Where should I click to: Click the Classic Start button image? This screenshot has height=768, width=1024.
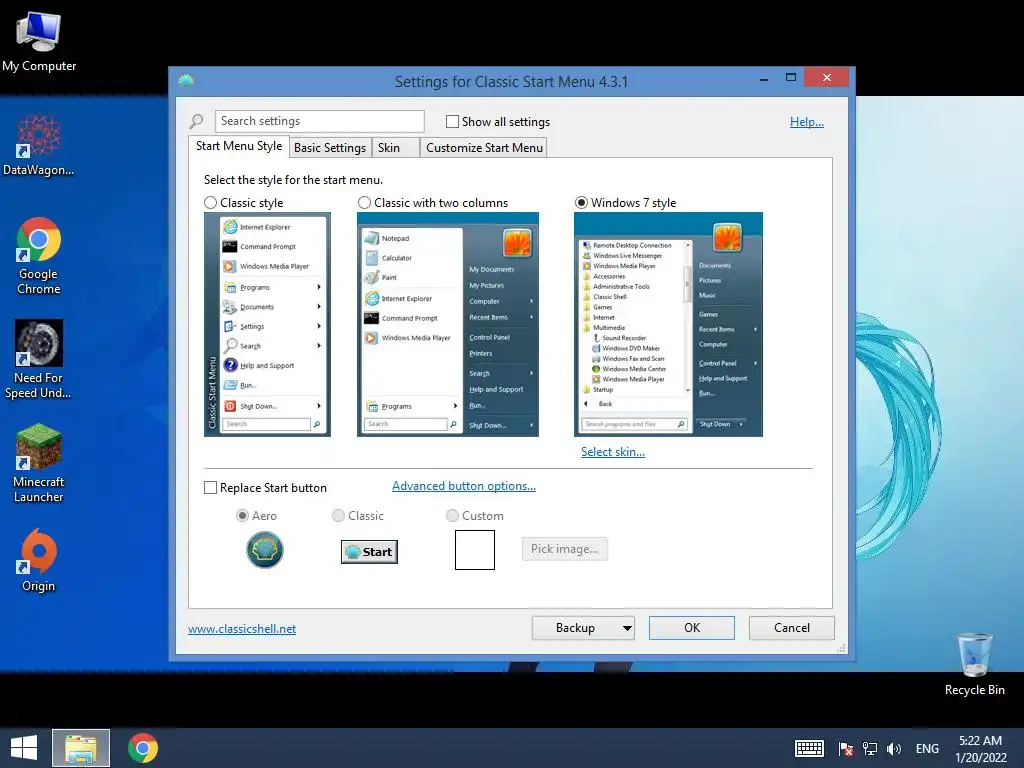(x=369, y=552)
